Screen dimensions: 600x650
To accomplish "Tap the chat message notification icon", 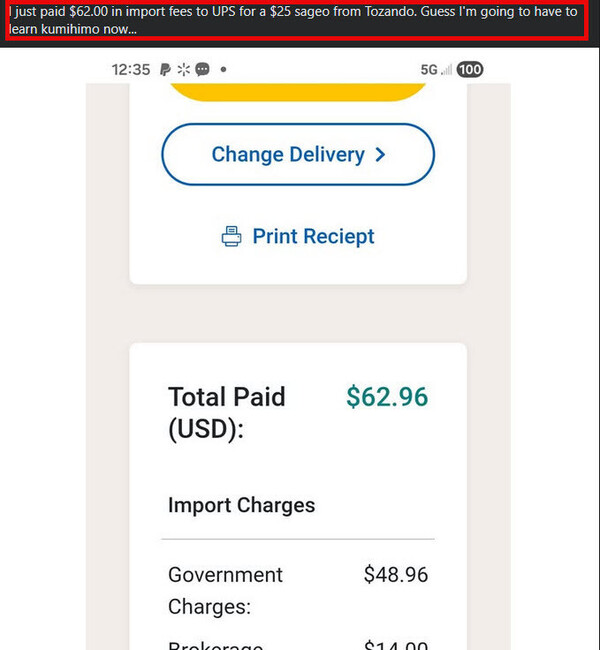I will [202, 70].
